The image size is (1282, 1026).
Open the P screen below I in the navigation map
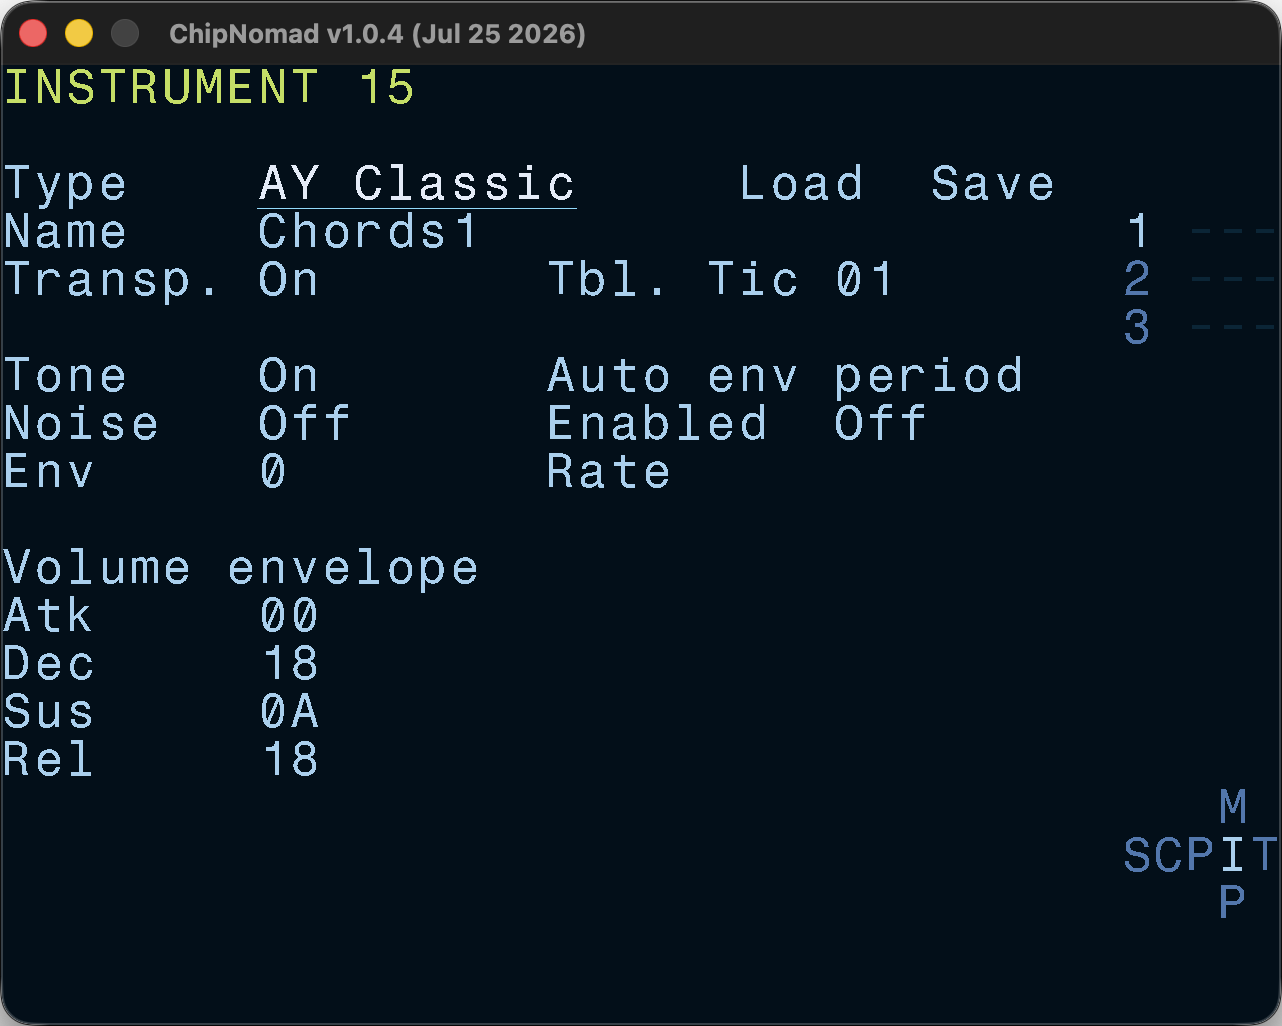1233,903
